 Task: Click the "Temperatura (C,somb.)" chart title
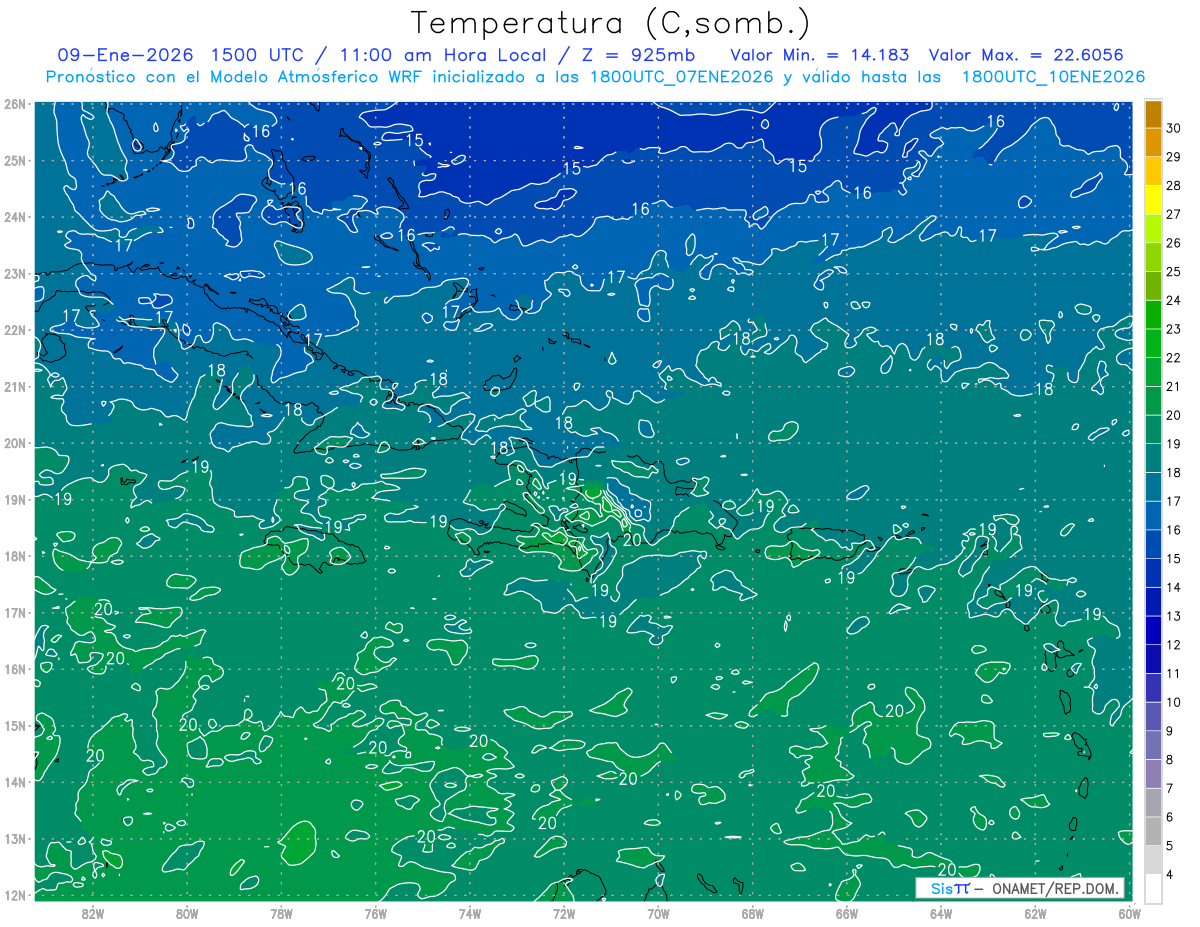pos(610,22)
